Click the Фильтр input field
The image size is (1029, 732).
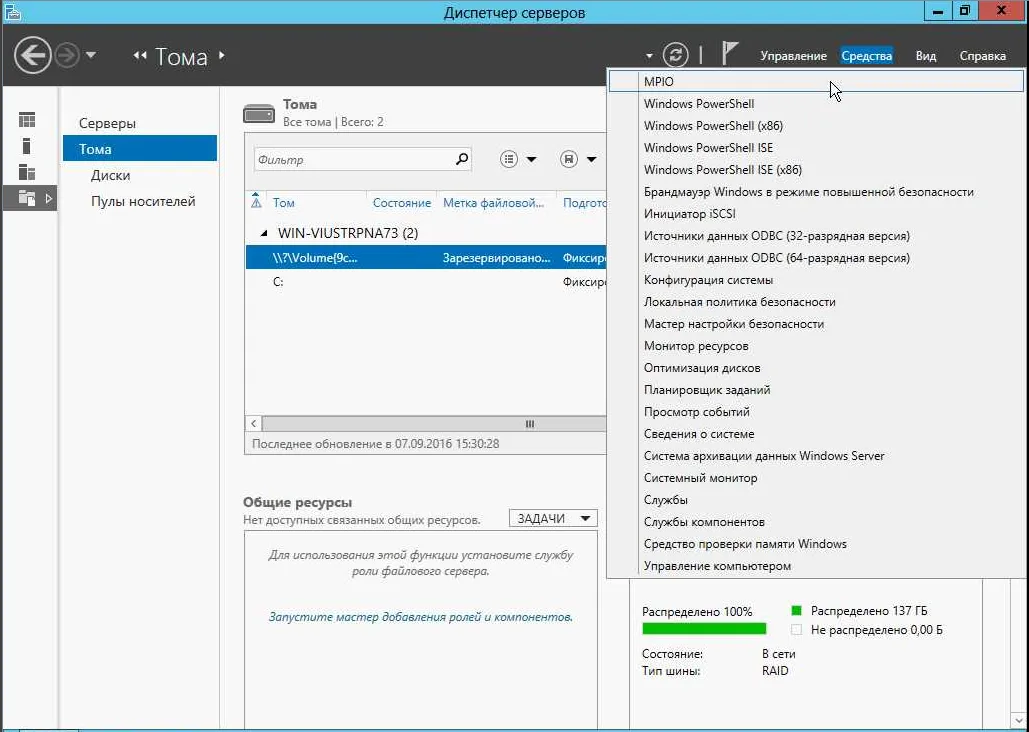[x=354, y=160]
